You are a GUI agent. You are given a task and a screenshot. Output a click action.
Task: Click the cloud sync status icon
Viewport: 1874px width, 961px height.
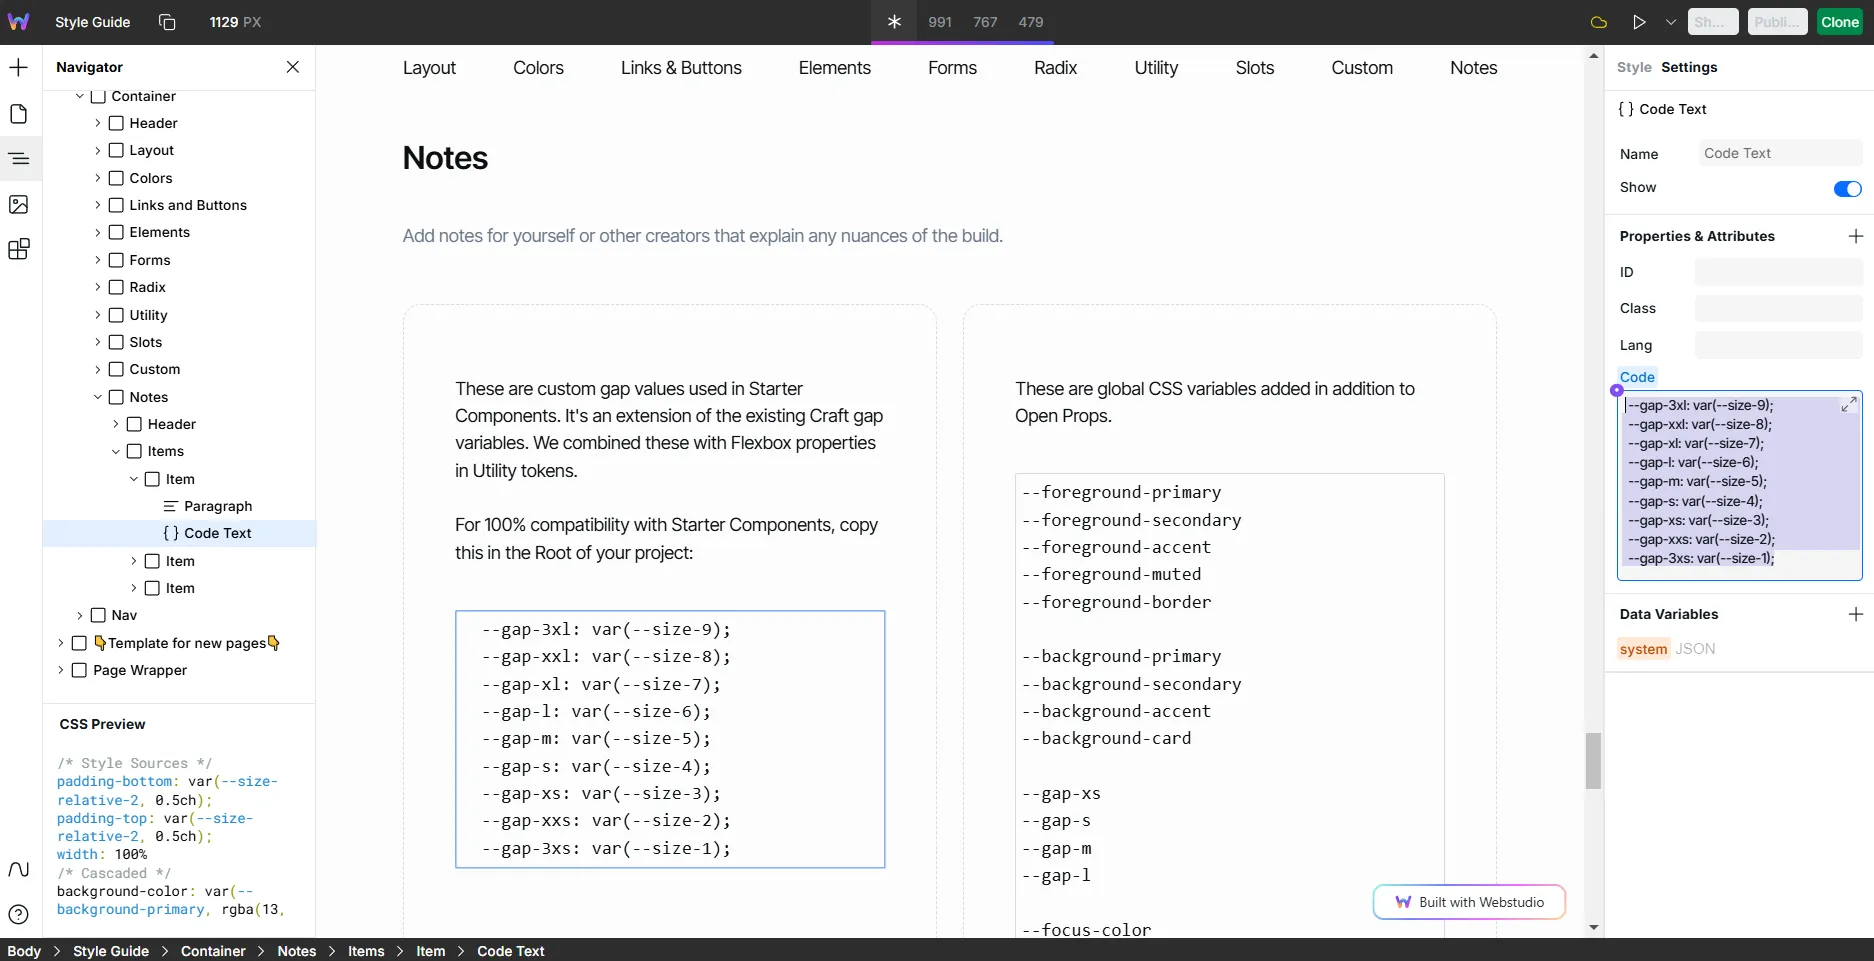click(x=1599, y=22)
